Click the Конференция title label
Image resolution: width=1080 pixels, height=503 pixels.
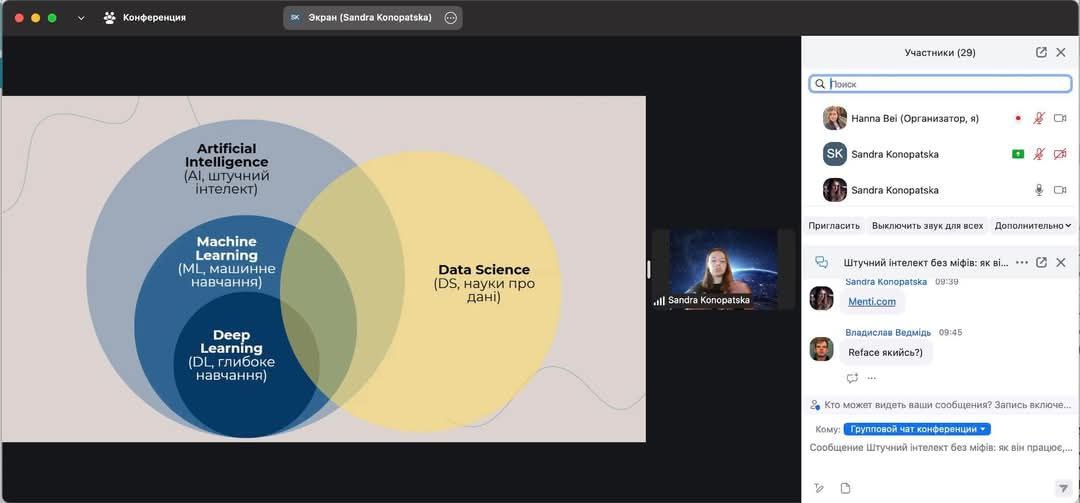click(154, 18)
